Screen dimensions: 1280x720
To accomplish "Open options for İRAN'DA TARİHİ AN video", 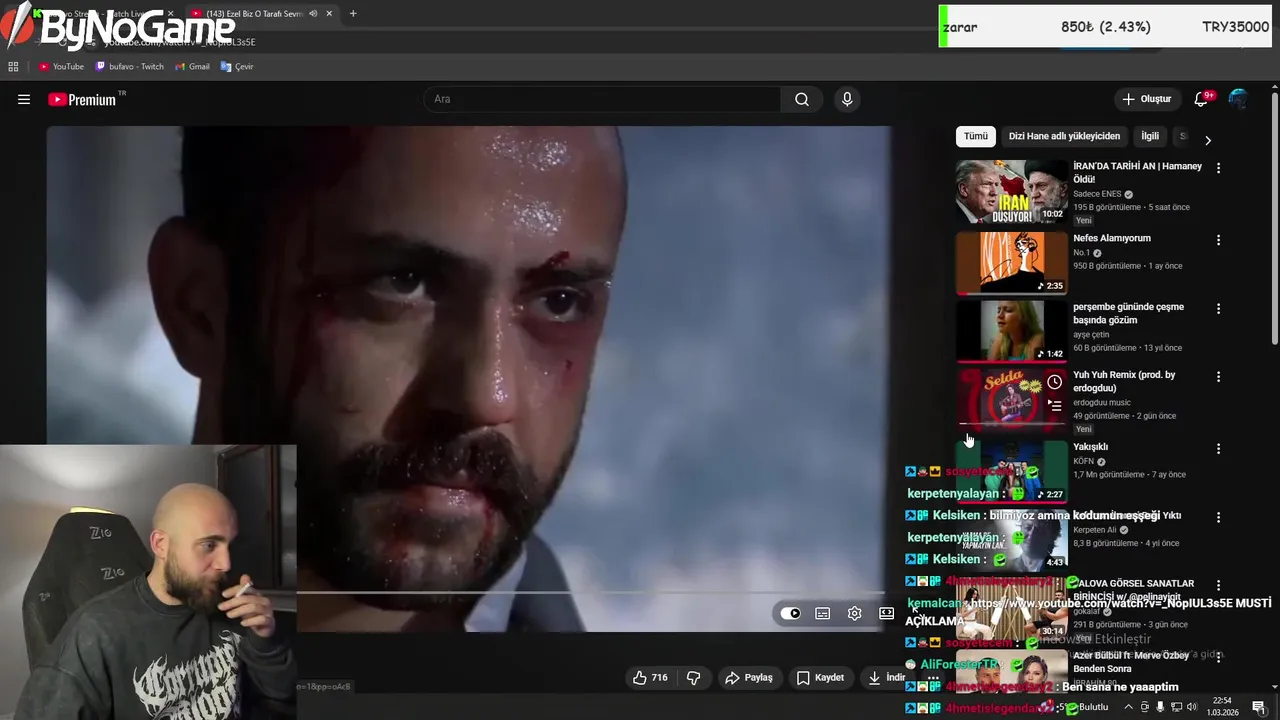I will (1218, 168).
